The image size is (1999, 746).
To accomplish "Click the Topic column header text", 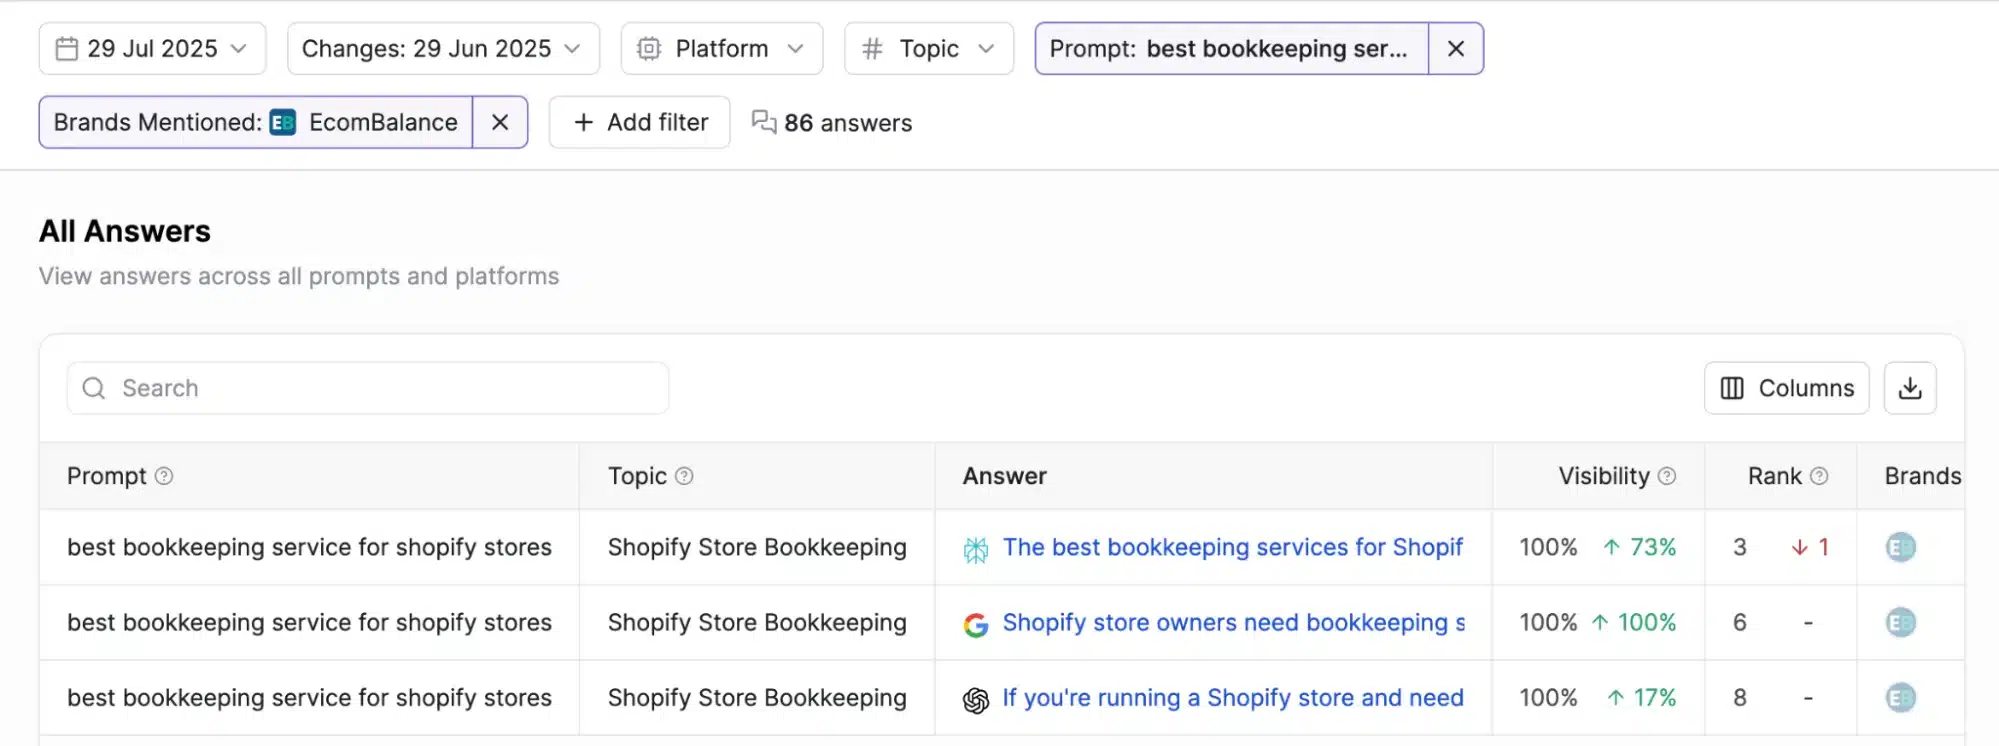I will (x=637, y=476).
